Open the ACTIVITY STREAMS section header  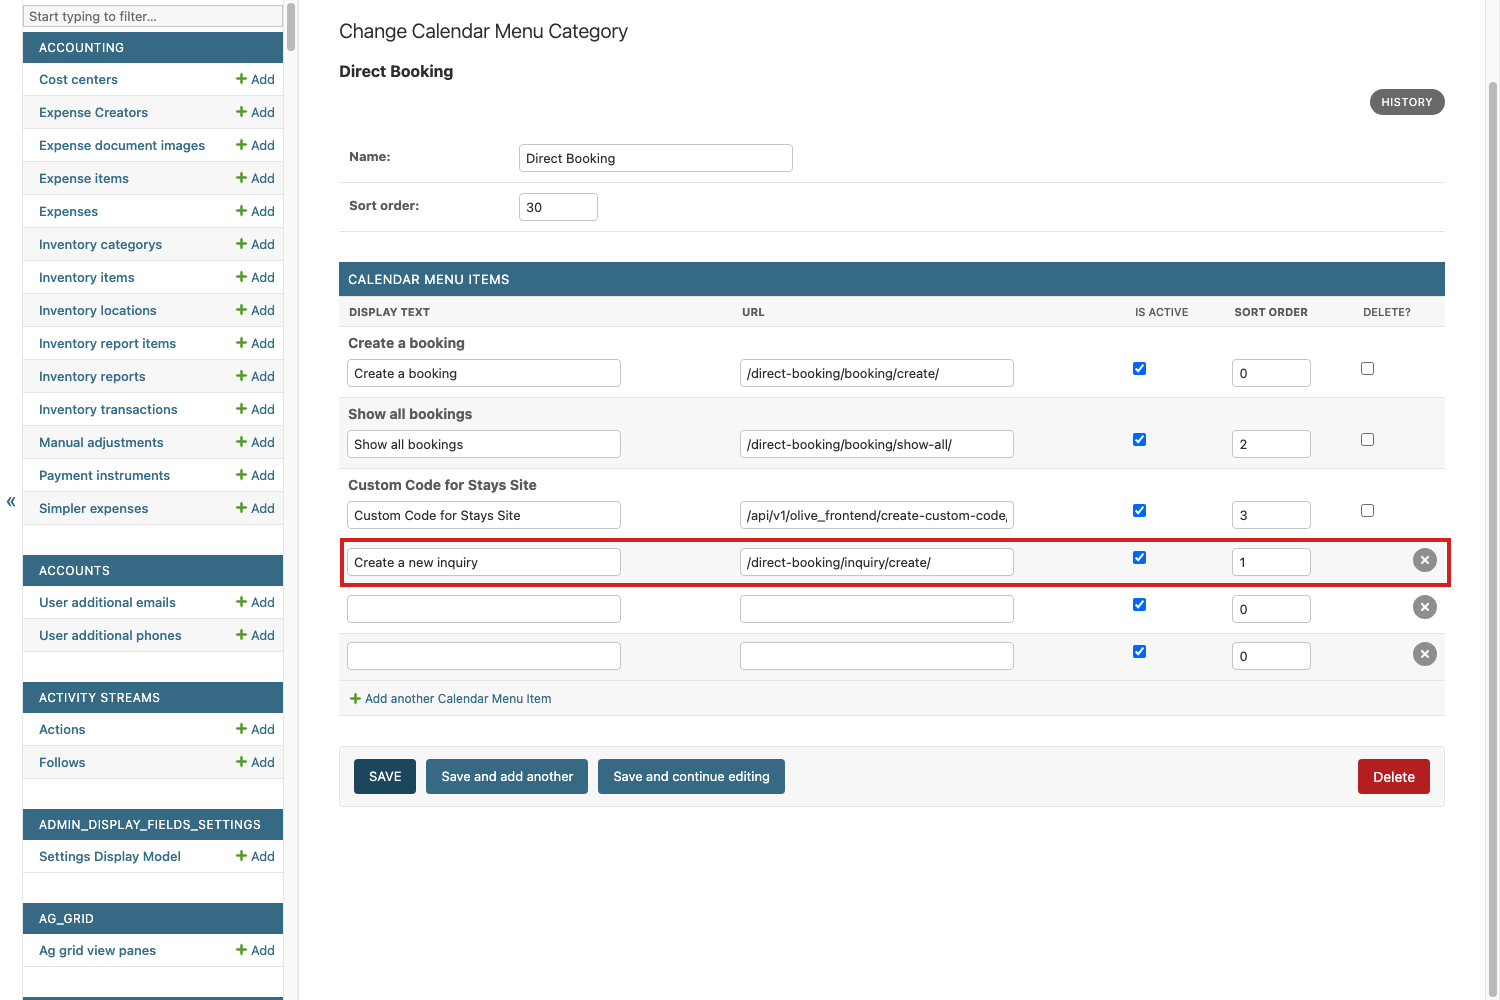click(100, 697)
